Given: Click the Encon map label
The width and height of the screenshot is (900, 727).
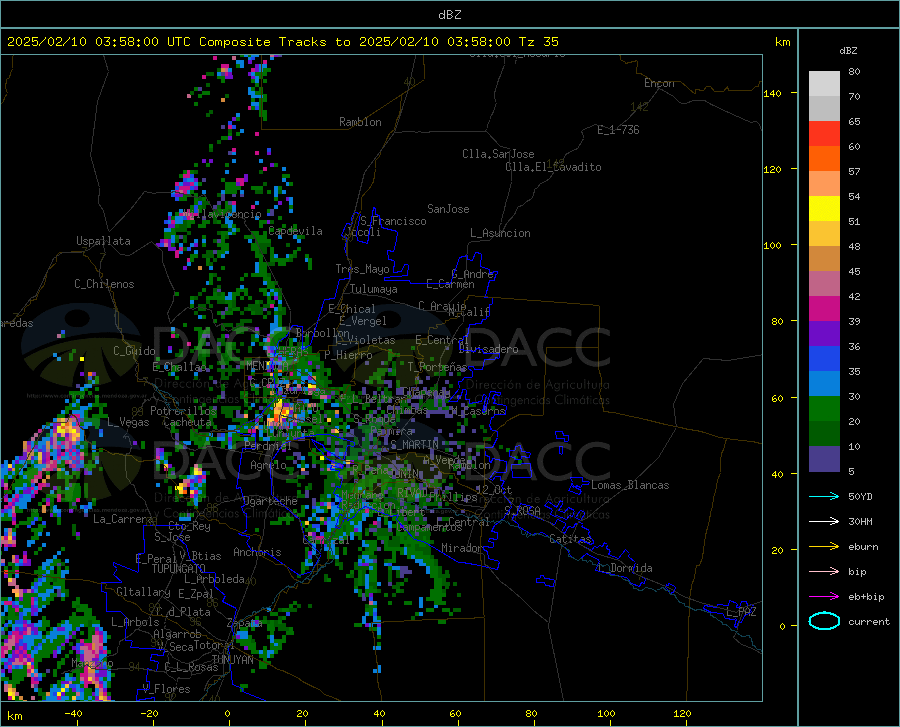Looking at the screenshot, I should click(x=659, y=83).
